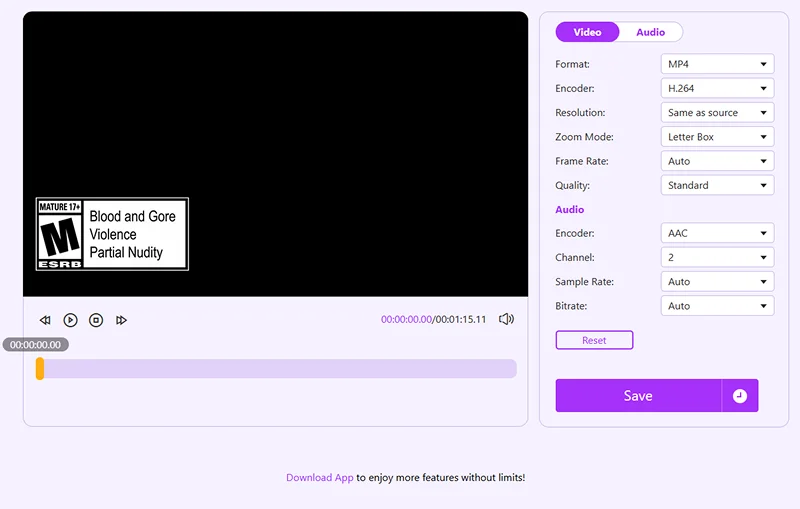Click the clock icon beside Save
The height and width of the screenshot is (509, 800).
point(740,396)
